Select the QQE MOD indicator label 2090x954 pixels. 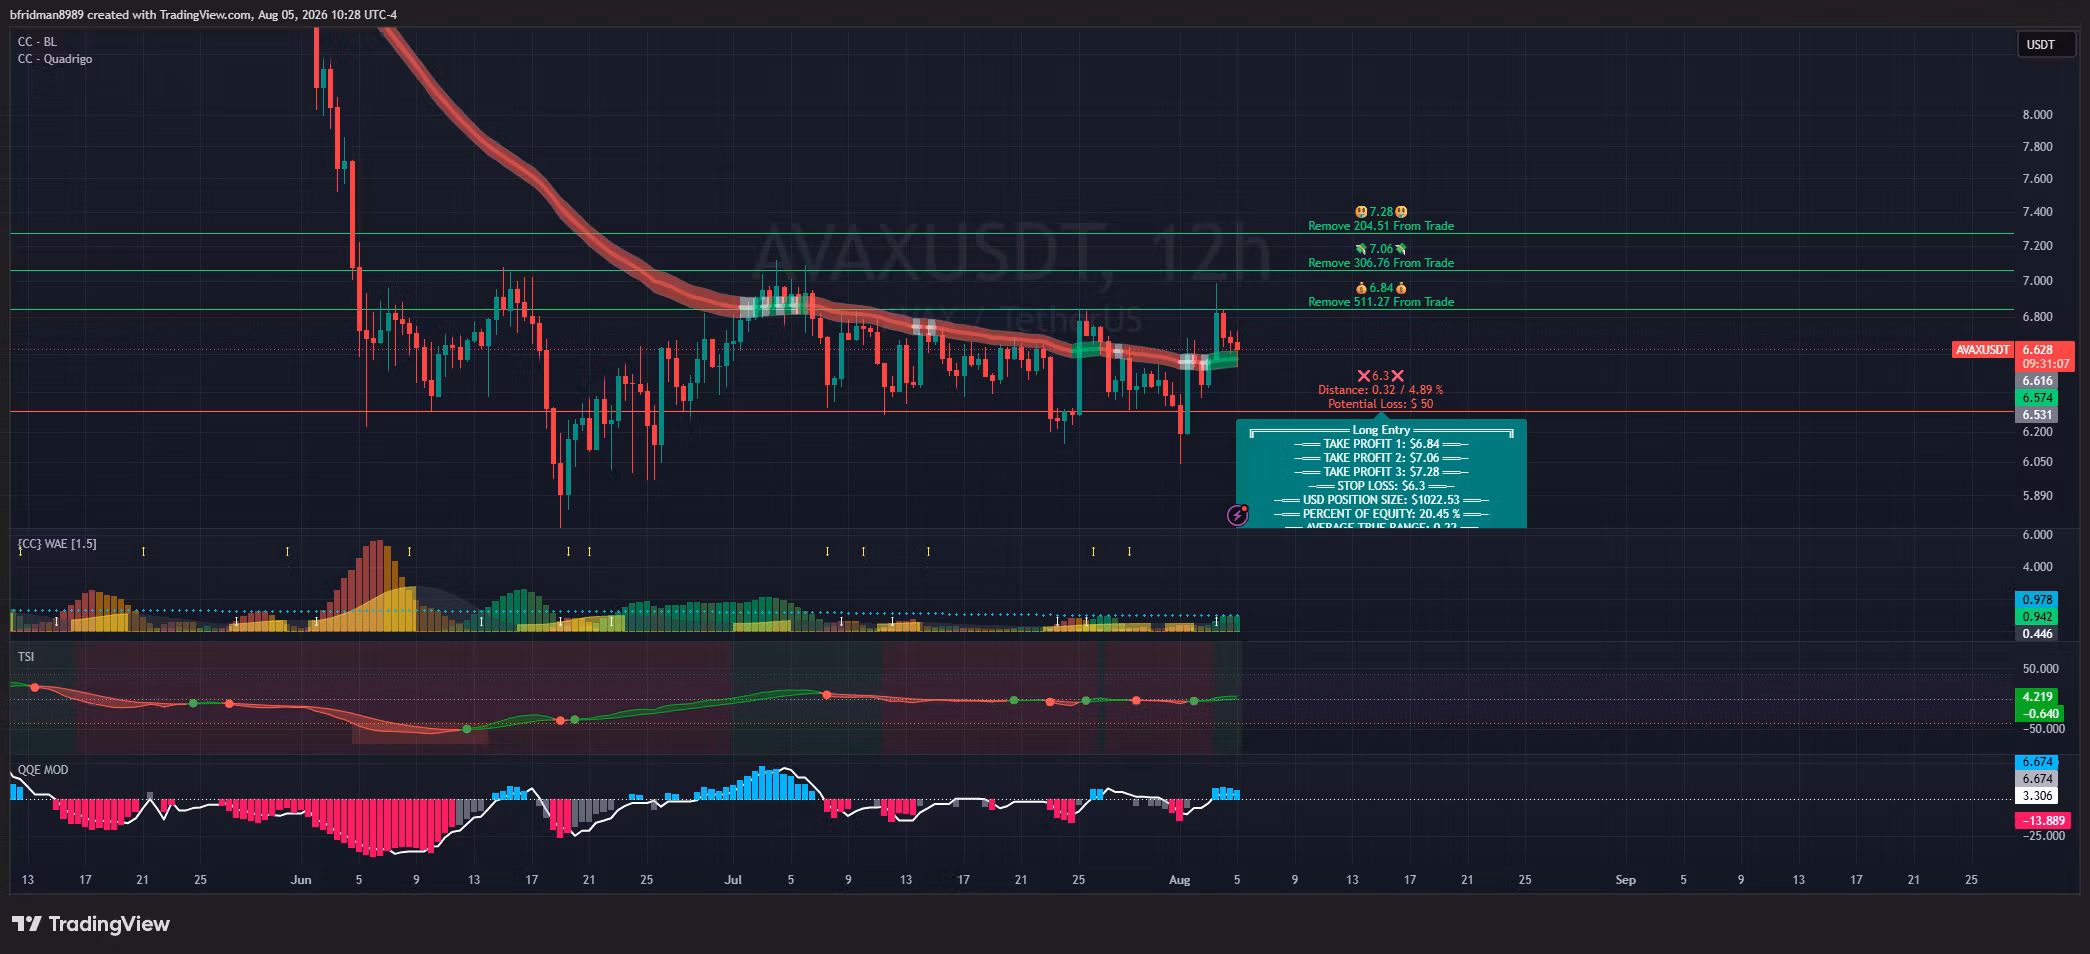click(43, 770)
